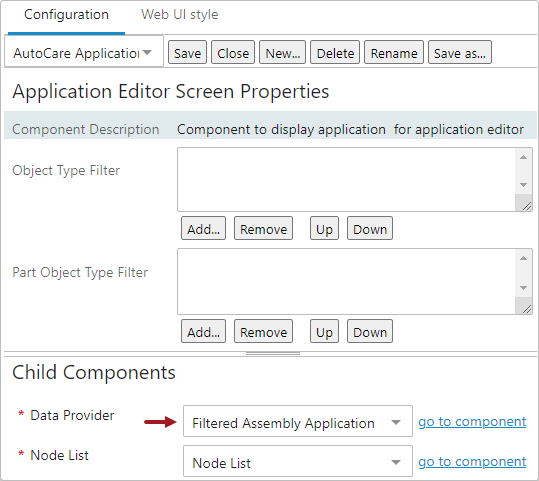539x481 pixels.
Task: Click resize grip of Object Type Filter box
Action: coord(526,206)
